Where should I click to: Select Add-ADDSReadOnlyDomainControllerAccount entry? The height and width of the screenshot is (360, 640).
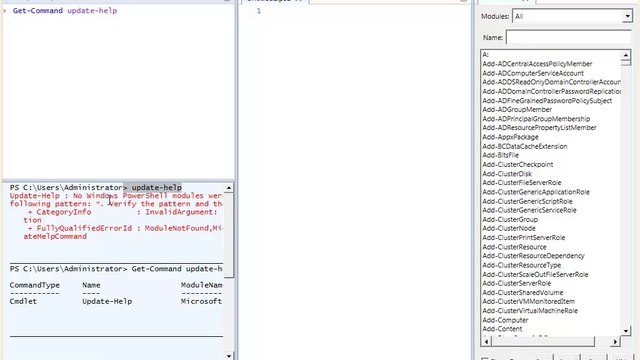551,82
